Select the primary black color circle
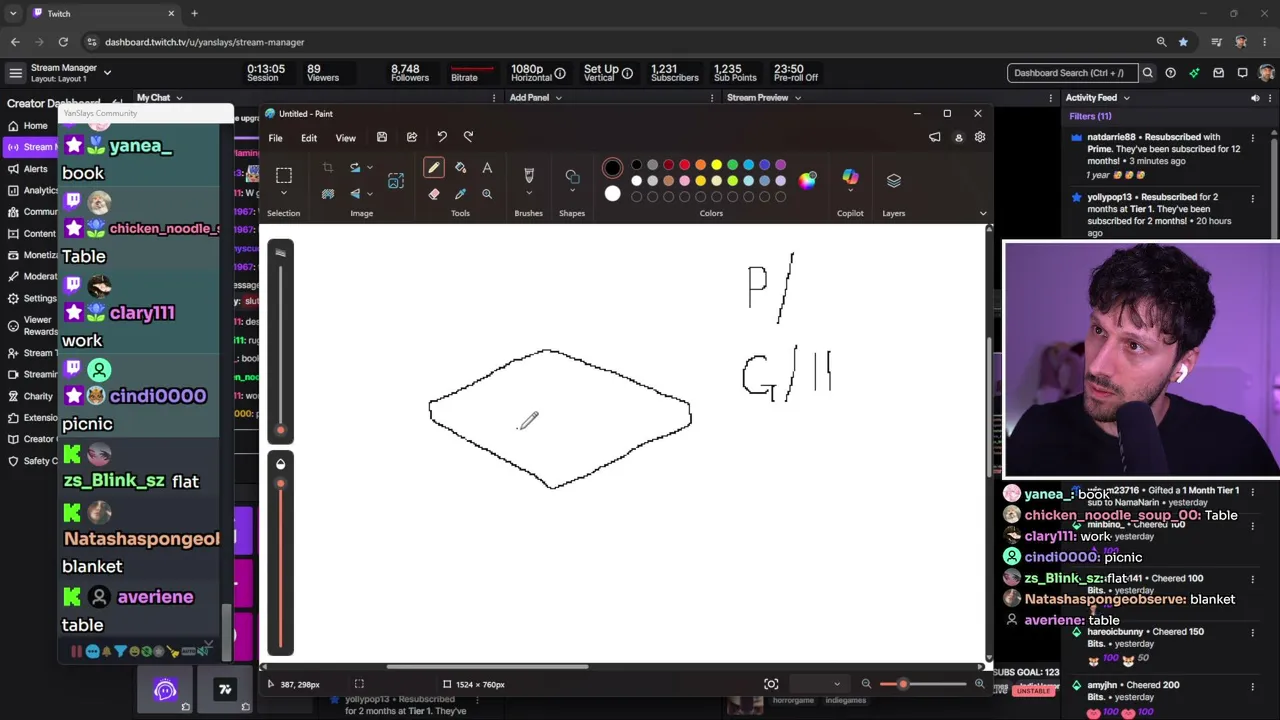Screen dimensions: 1280x720 click(612, 168)
